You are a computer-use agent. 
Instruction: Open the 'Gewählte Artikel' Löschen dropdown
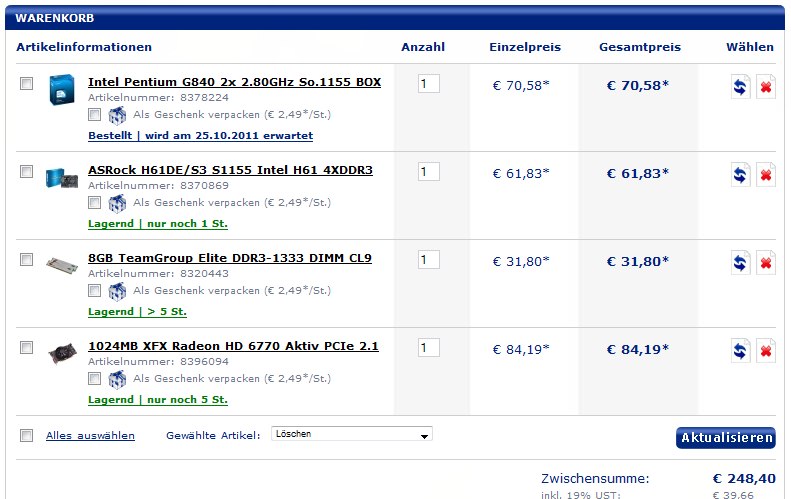[x=352, y=434]
